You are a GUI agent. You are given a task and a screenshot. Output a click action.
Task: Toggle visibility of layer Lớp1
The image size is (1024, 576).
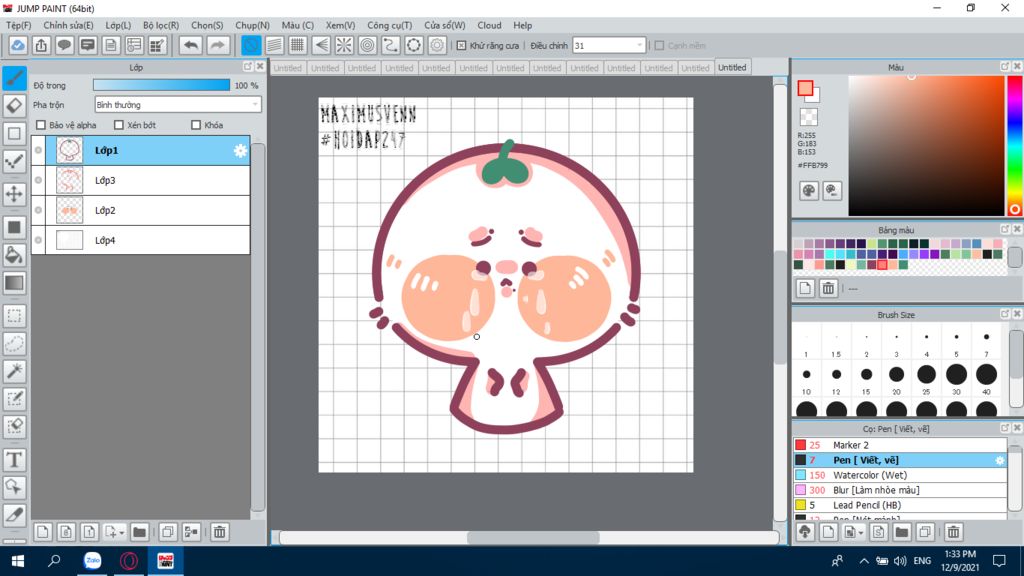click(x=39, y=150)
